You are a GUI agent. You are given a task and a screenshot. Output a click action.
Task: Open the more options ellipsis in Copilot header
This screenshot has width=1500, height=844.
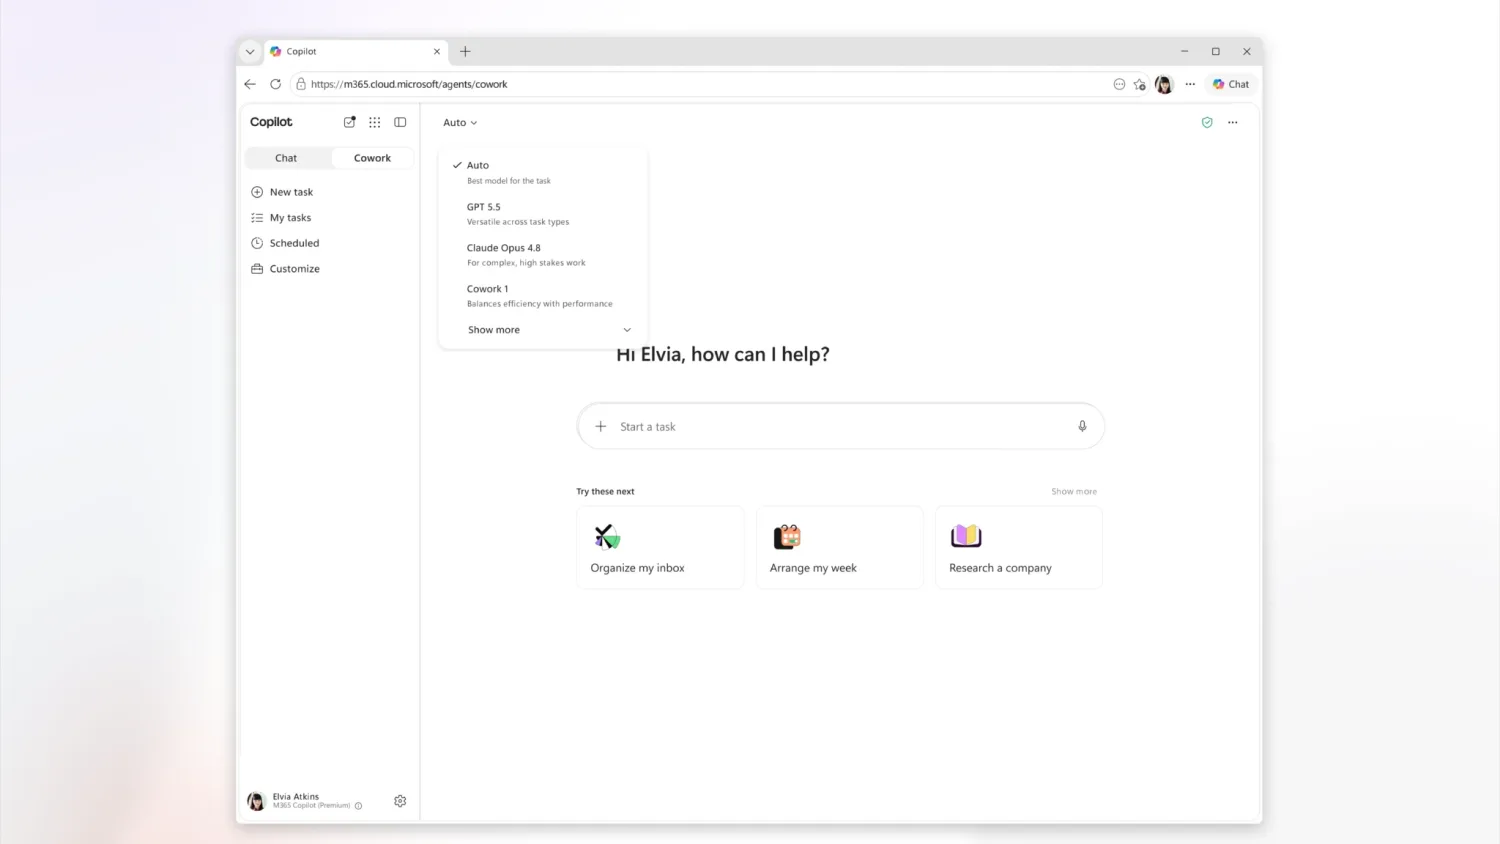pyautogui.click(x=1233, y=122)
